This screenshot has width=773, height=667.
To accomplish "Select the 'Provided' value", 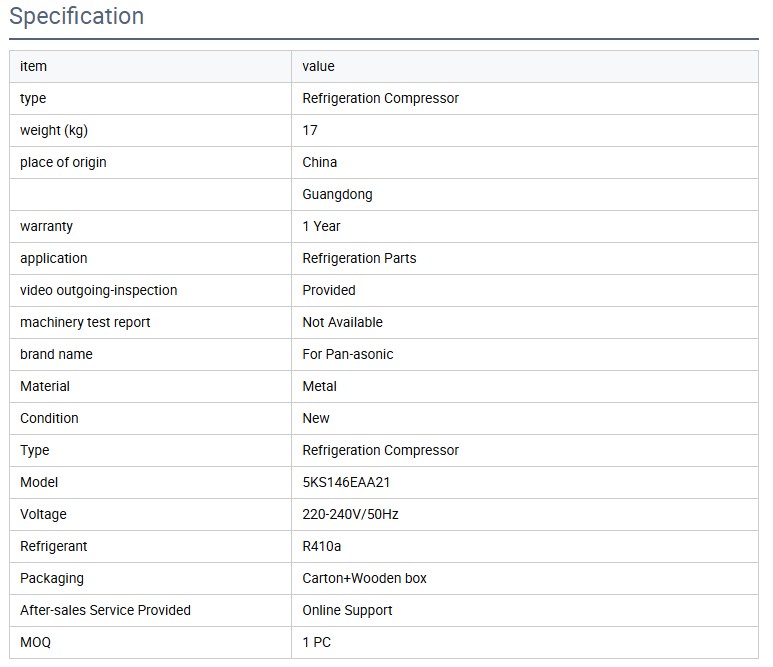I will point(329,290).
